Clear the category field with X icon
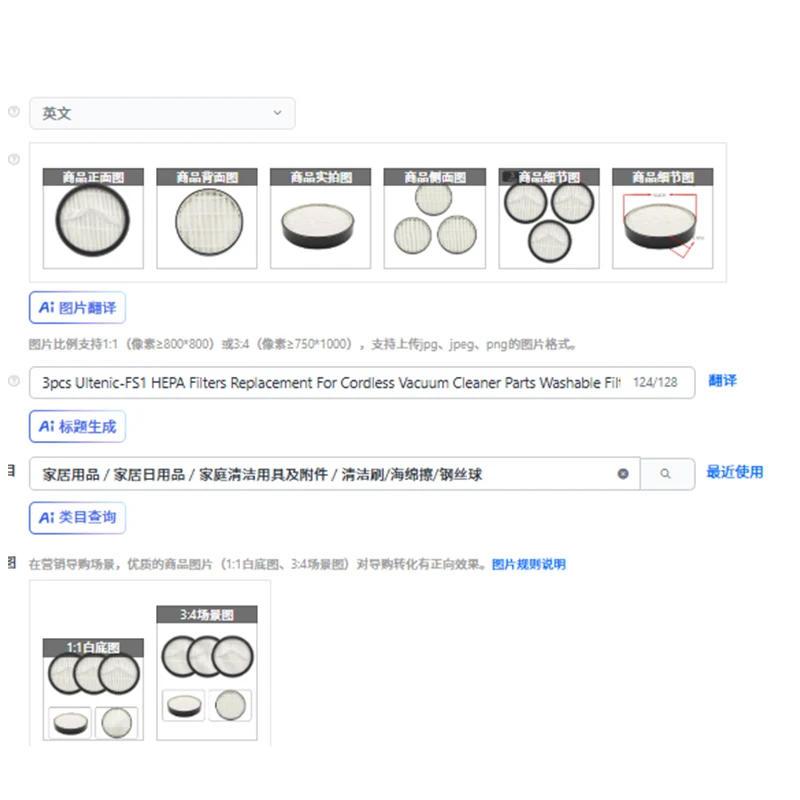 click(x=623, y=474)
